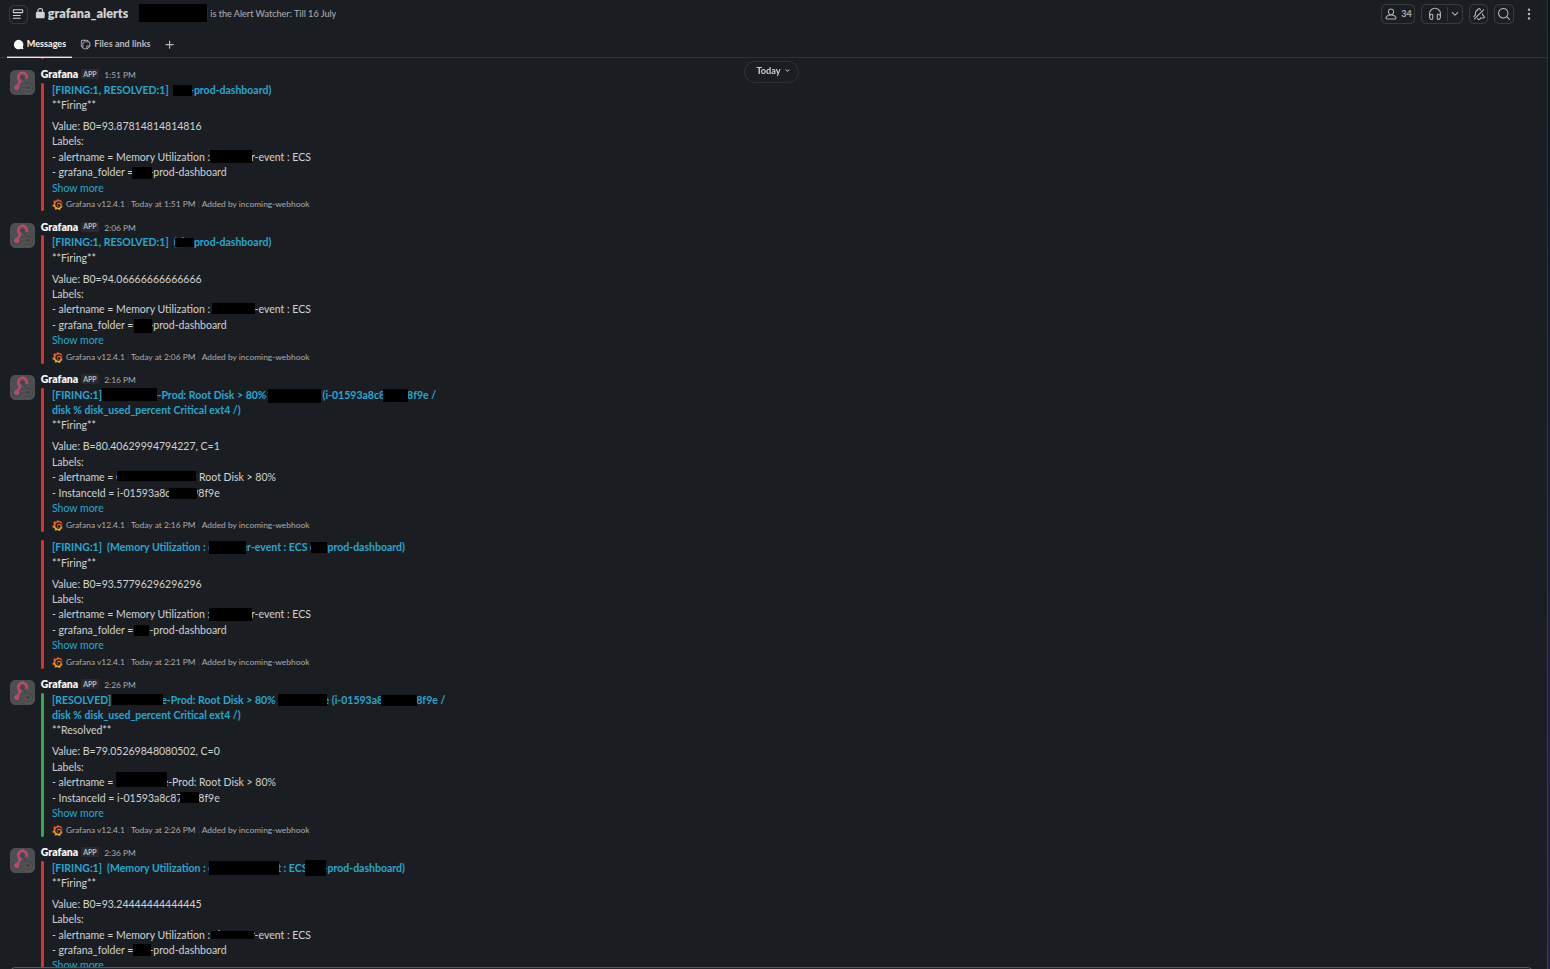Toggle the sidebar with the top-left panel icon

17,14
